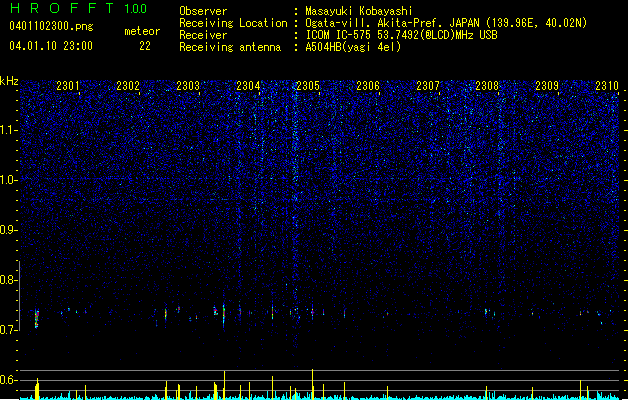Click the 2309 time marker
629x400 pixels.
pos(547,86)
